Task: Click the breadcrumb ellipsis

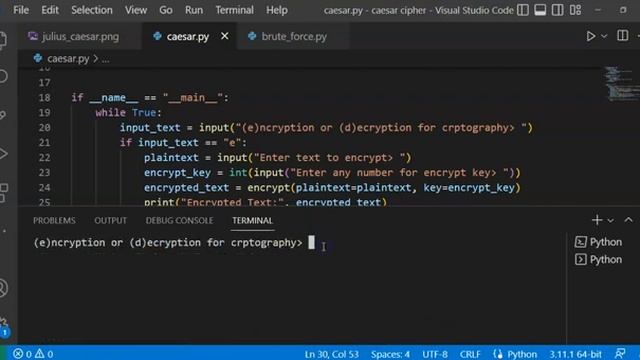Action: click(106, 60)
